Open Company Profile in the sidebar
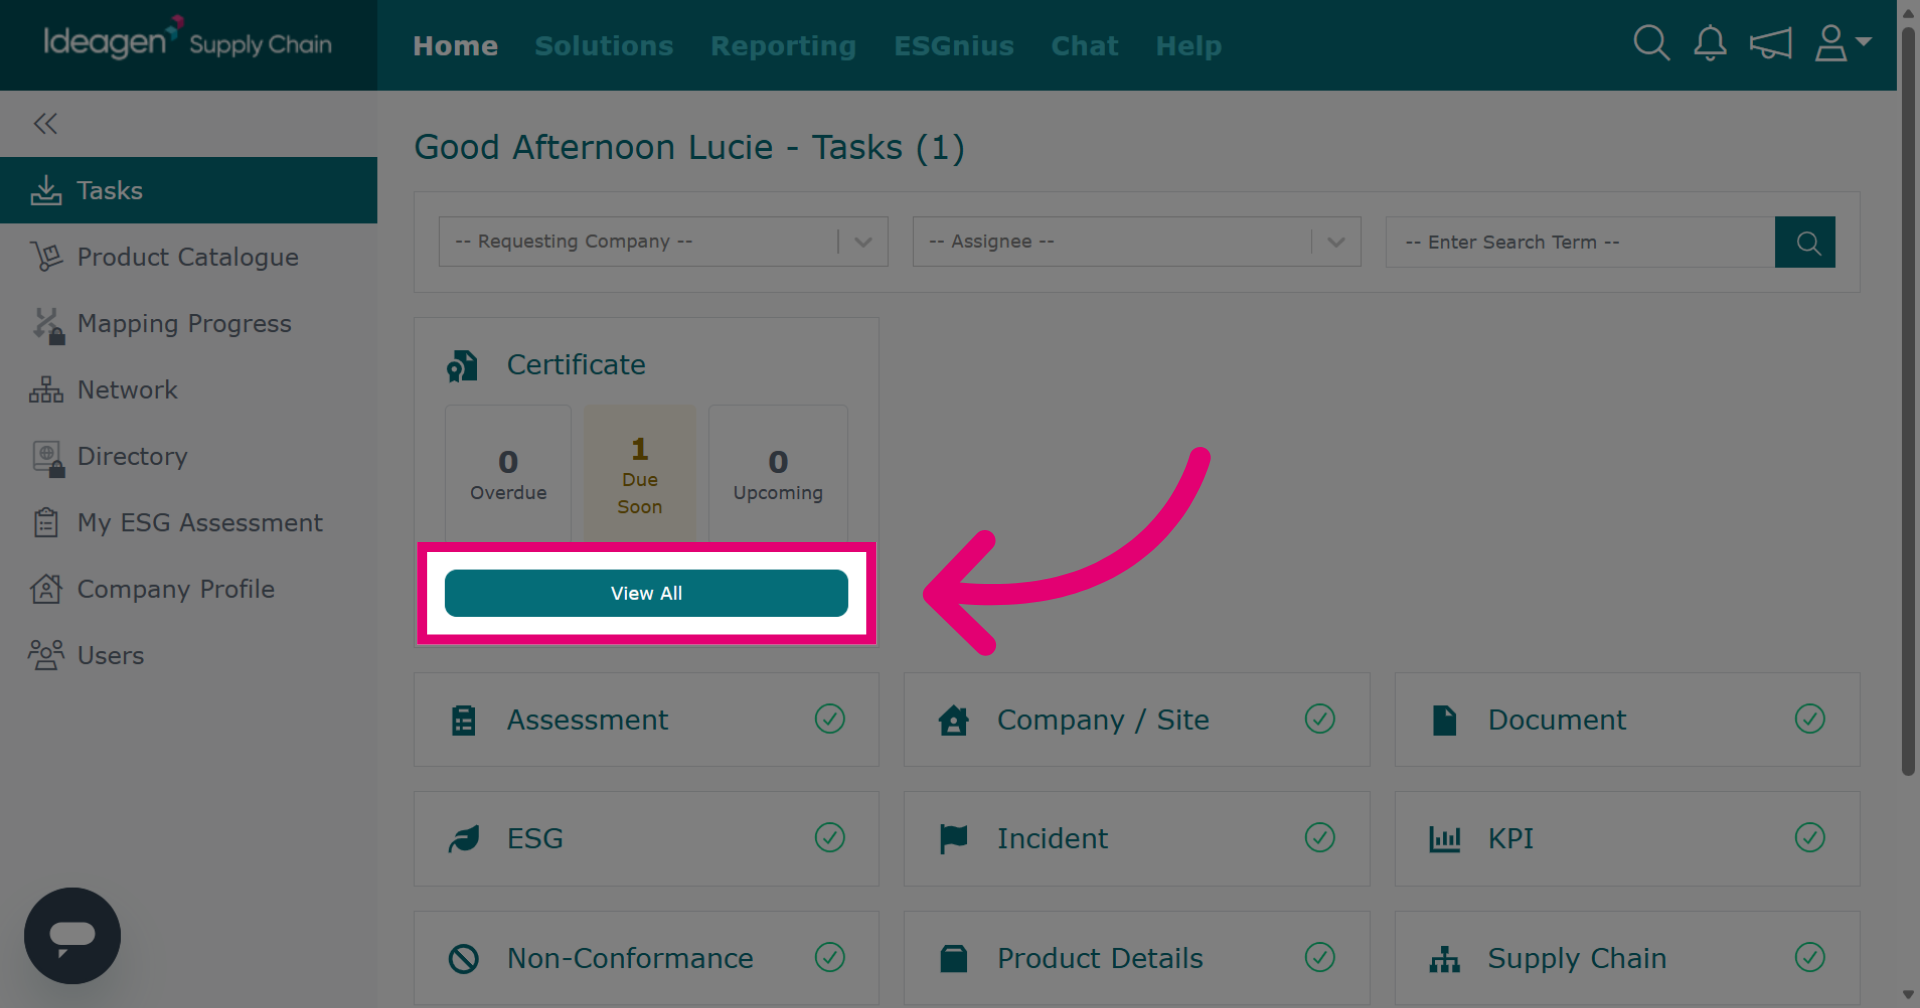The width and height of the screenshot is (1920, 1008). (x=189, y=589)
